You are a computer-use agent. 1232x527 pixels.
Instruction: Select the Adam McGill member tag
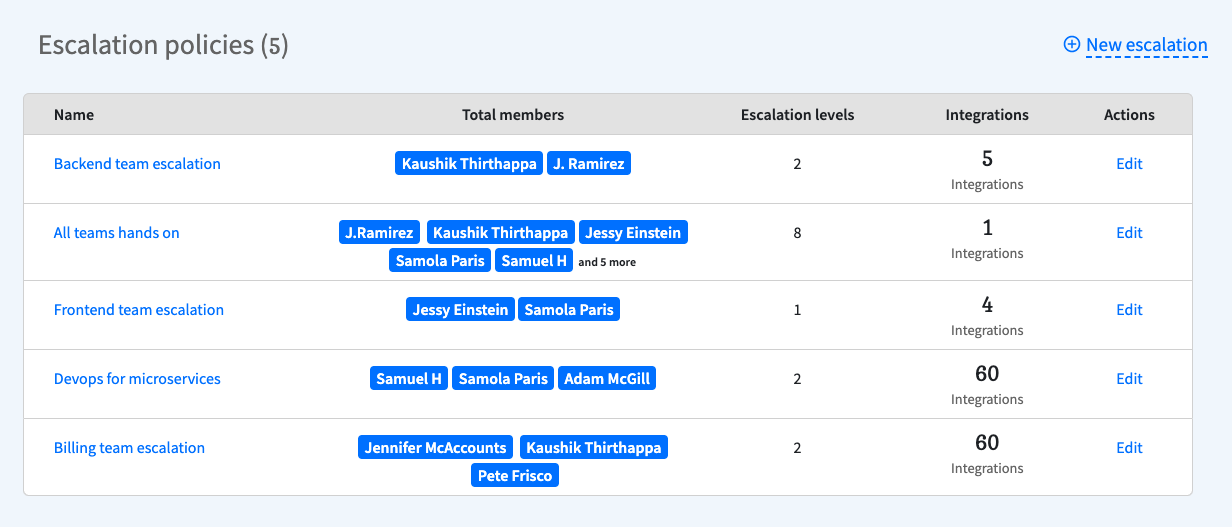pos(607,379)
